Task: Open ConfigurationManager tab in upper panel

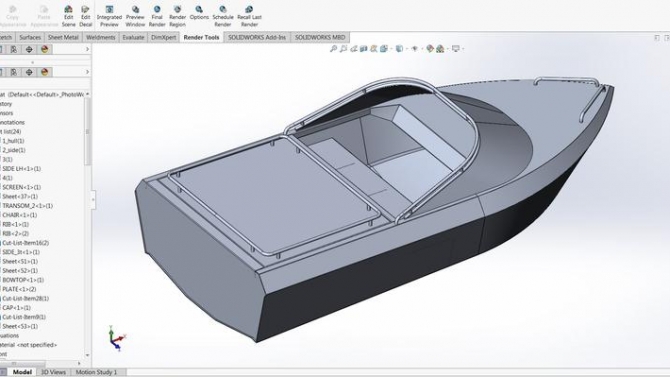Action: pyautogui.click(x=14, y=49)
